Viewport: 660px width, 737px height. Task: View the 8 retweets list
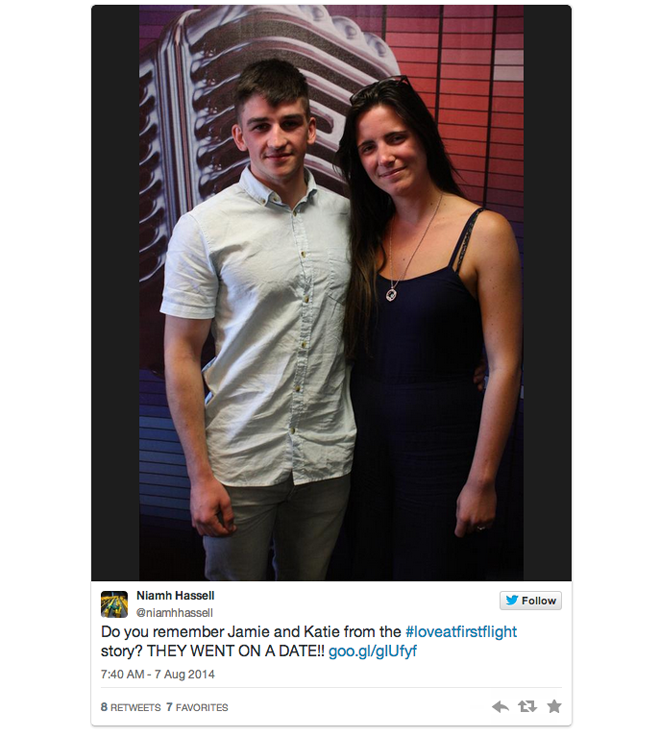click(x=131, y=707)
